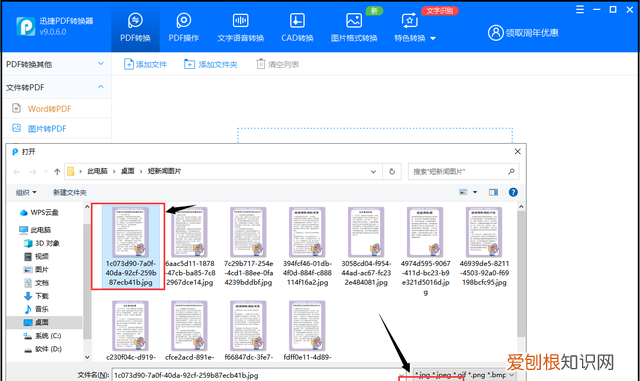The image size is (640, 381).
Task: Select 视频 folder in tree
Action: 36,256
